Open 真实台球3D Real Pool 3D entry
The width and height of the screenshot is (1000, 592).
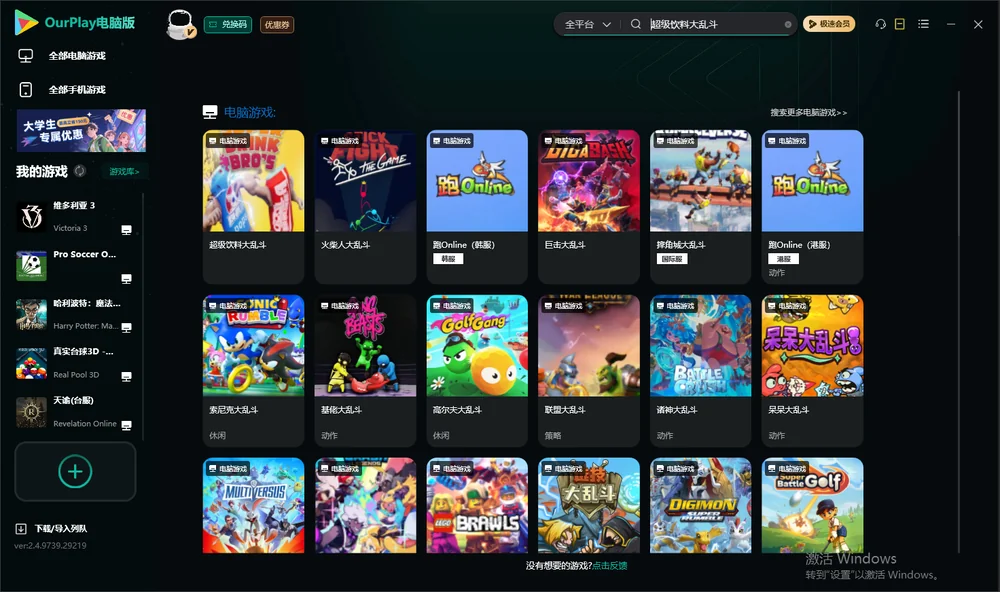75,364
